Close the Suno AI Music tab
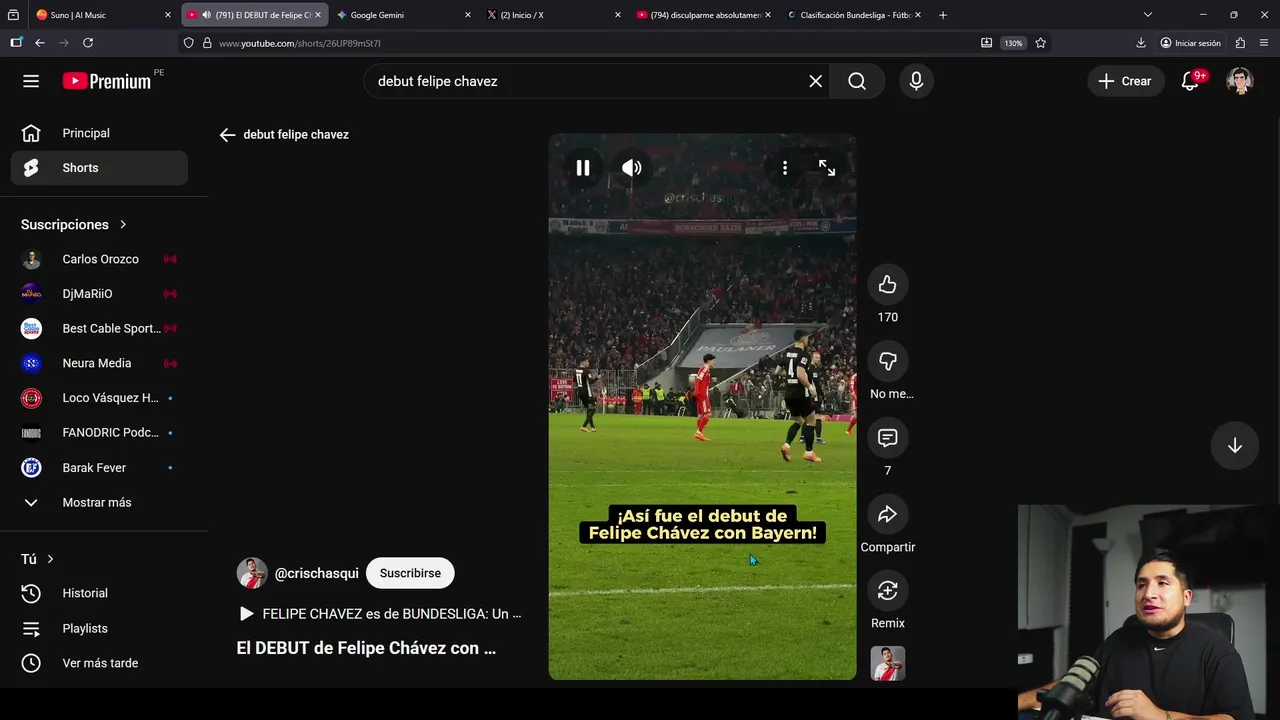Viewport: 1280px width, 720px height. coord(167,15)
